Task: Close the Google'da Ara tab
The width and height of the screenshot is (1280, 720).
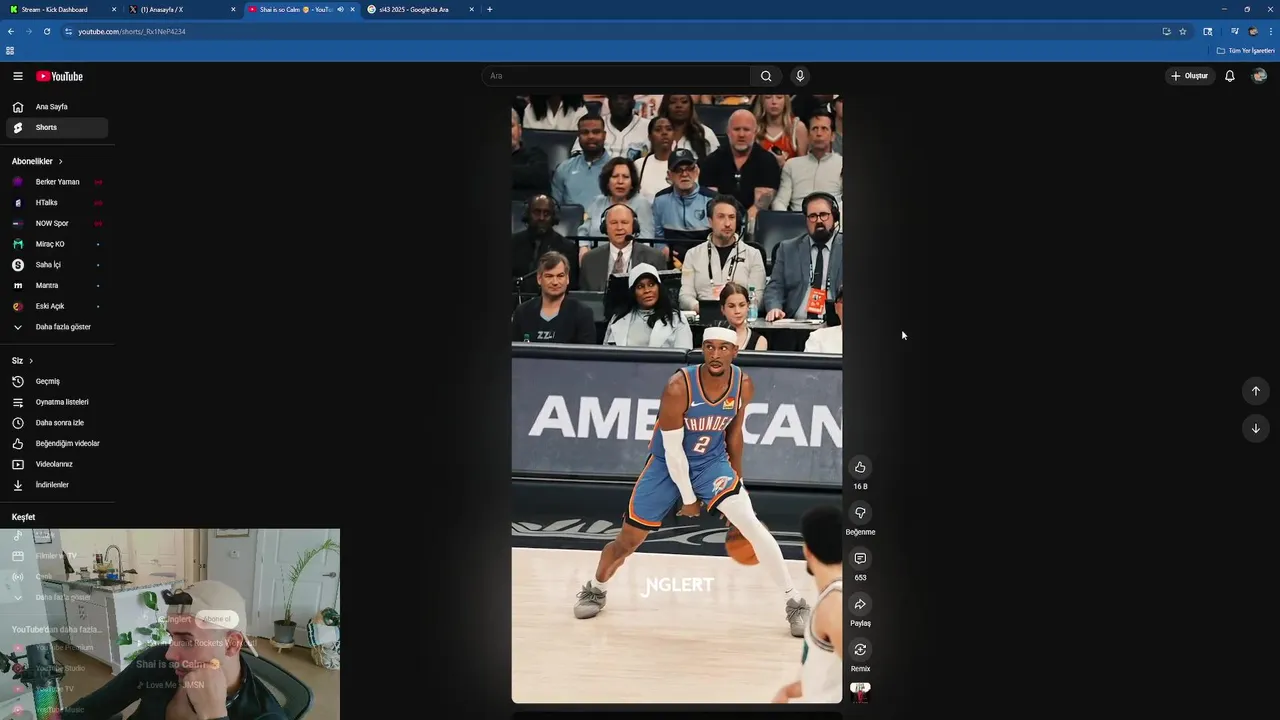Action: [471, 9]
